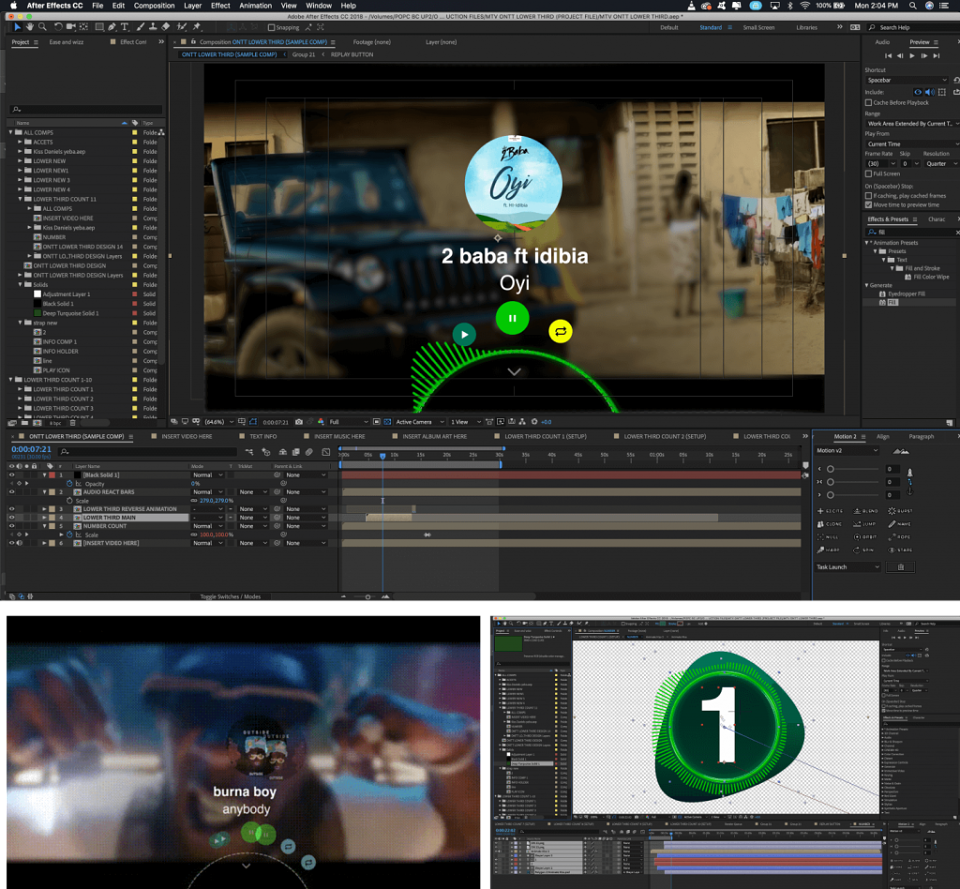Click Toggle Switches / Modes button
The width and height of the screenshot is (960, 889).
(230, 596)
